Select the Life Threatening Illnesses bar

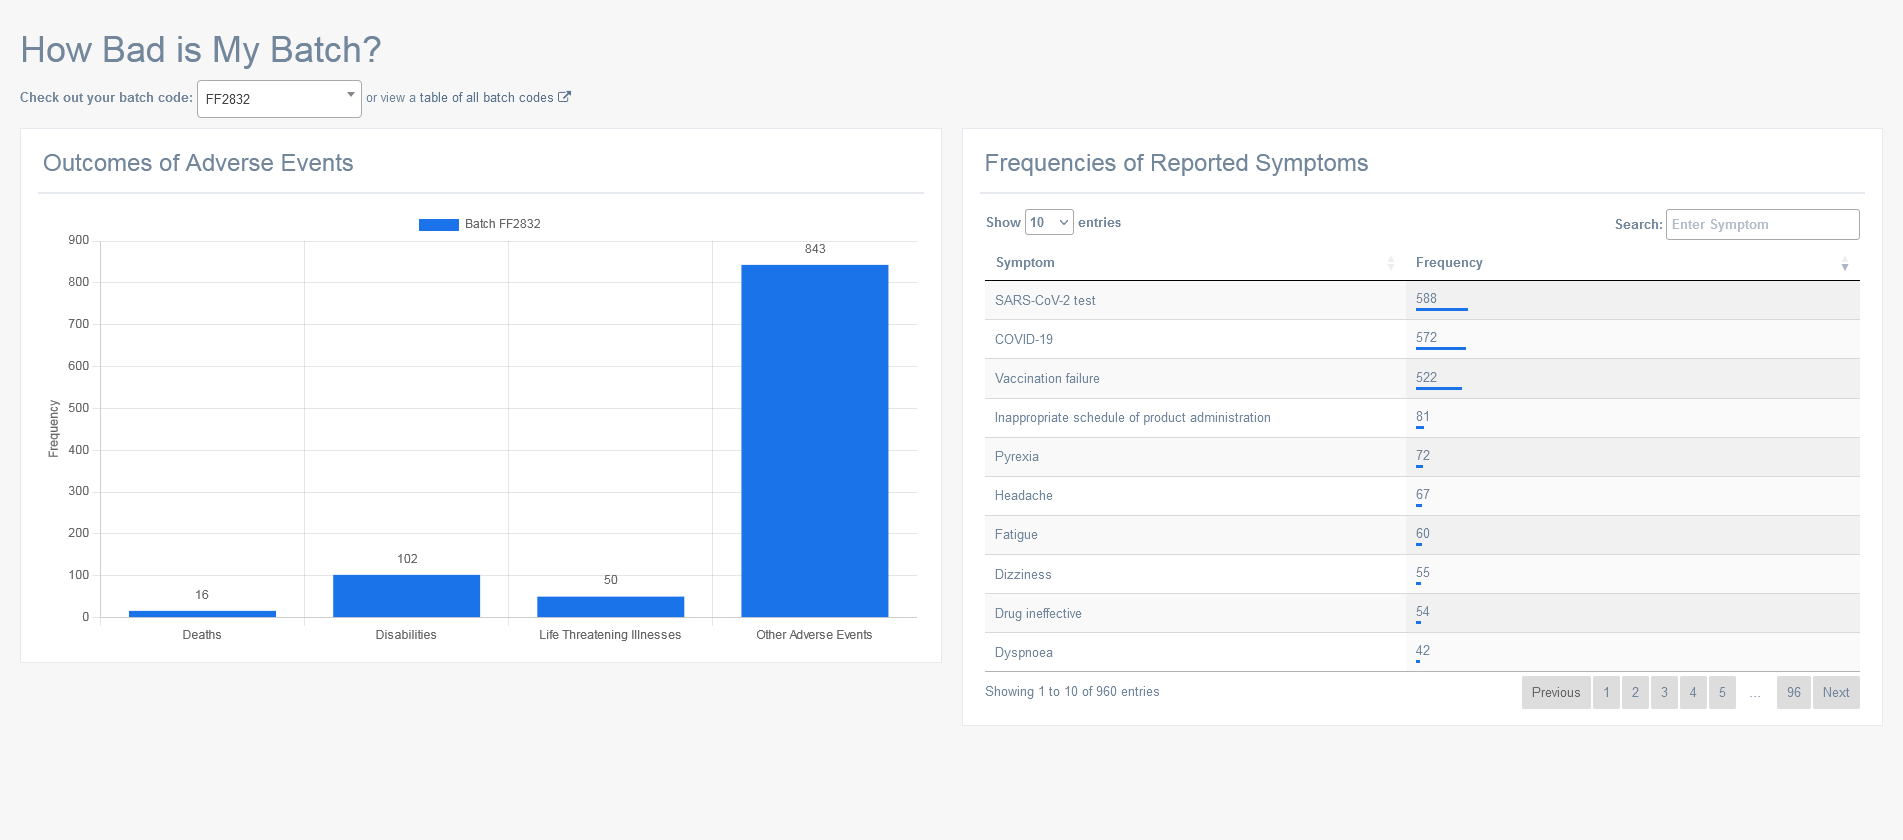coord(610,606)
